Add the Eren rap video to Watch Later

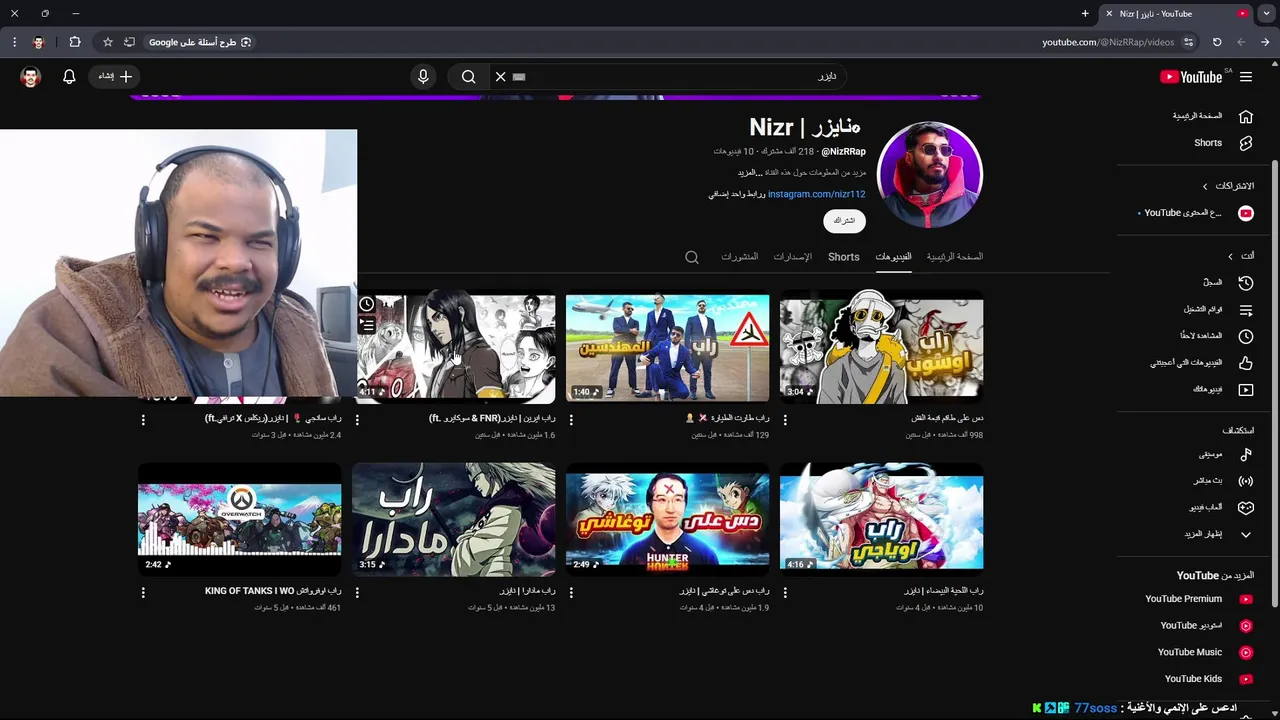click(x=367, y=304)
